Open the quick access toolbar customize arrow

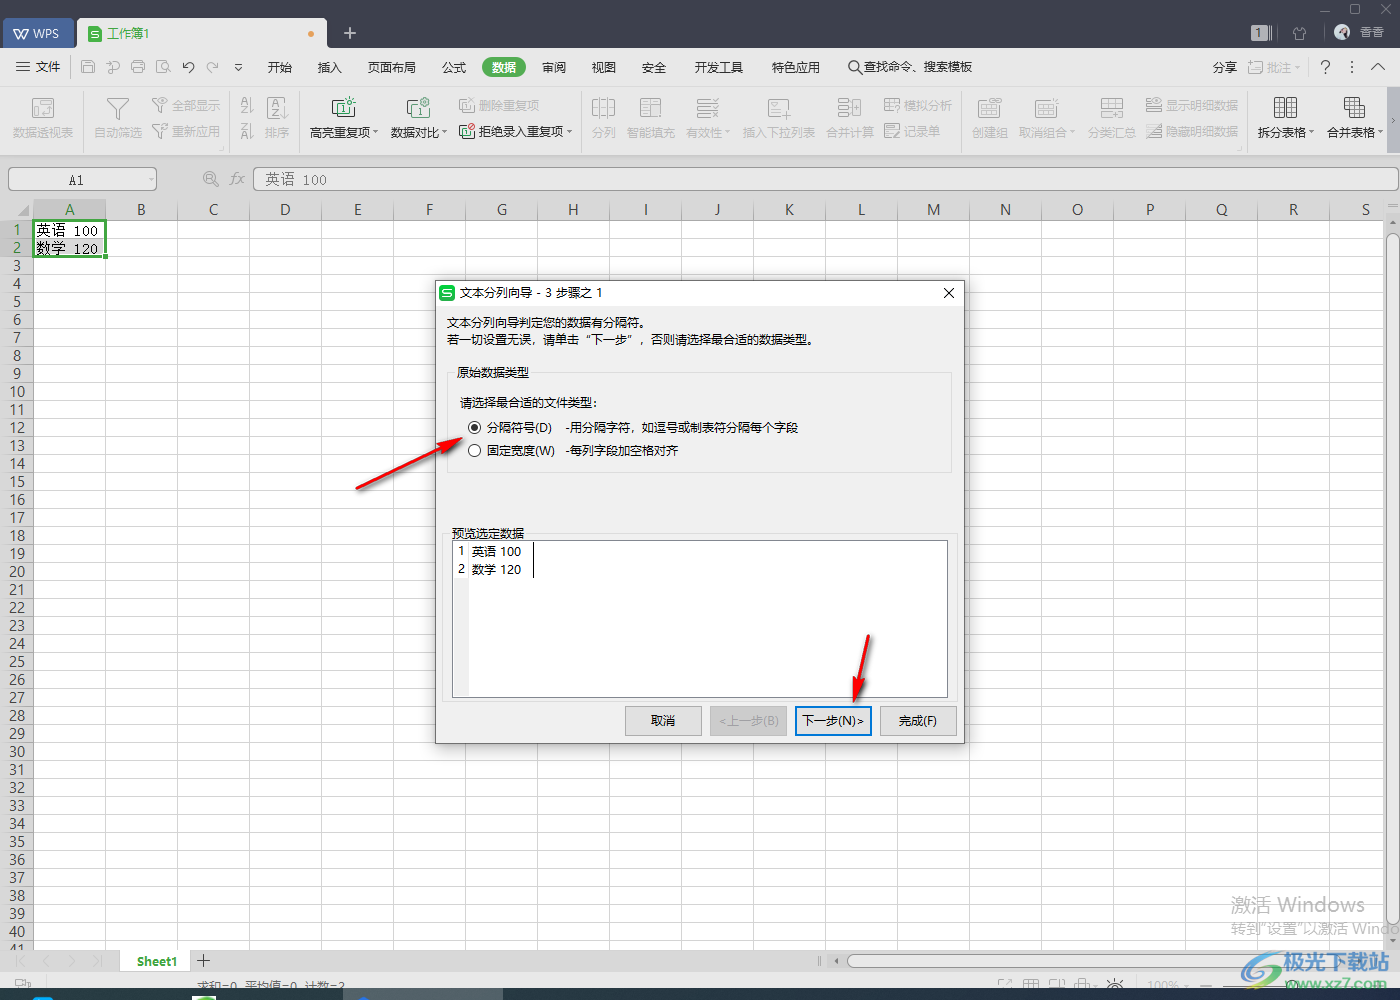tap(238, 67)
